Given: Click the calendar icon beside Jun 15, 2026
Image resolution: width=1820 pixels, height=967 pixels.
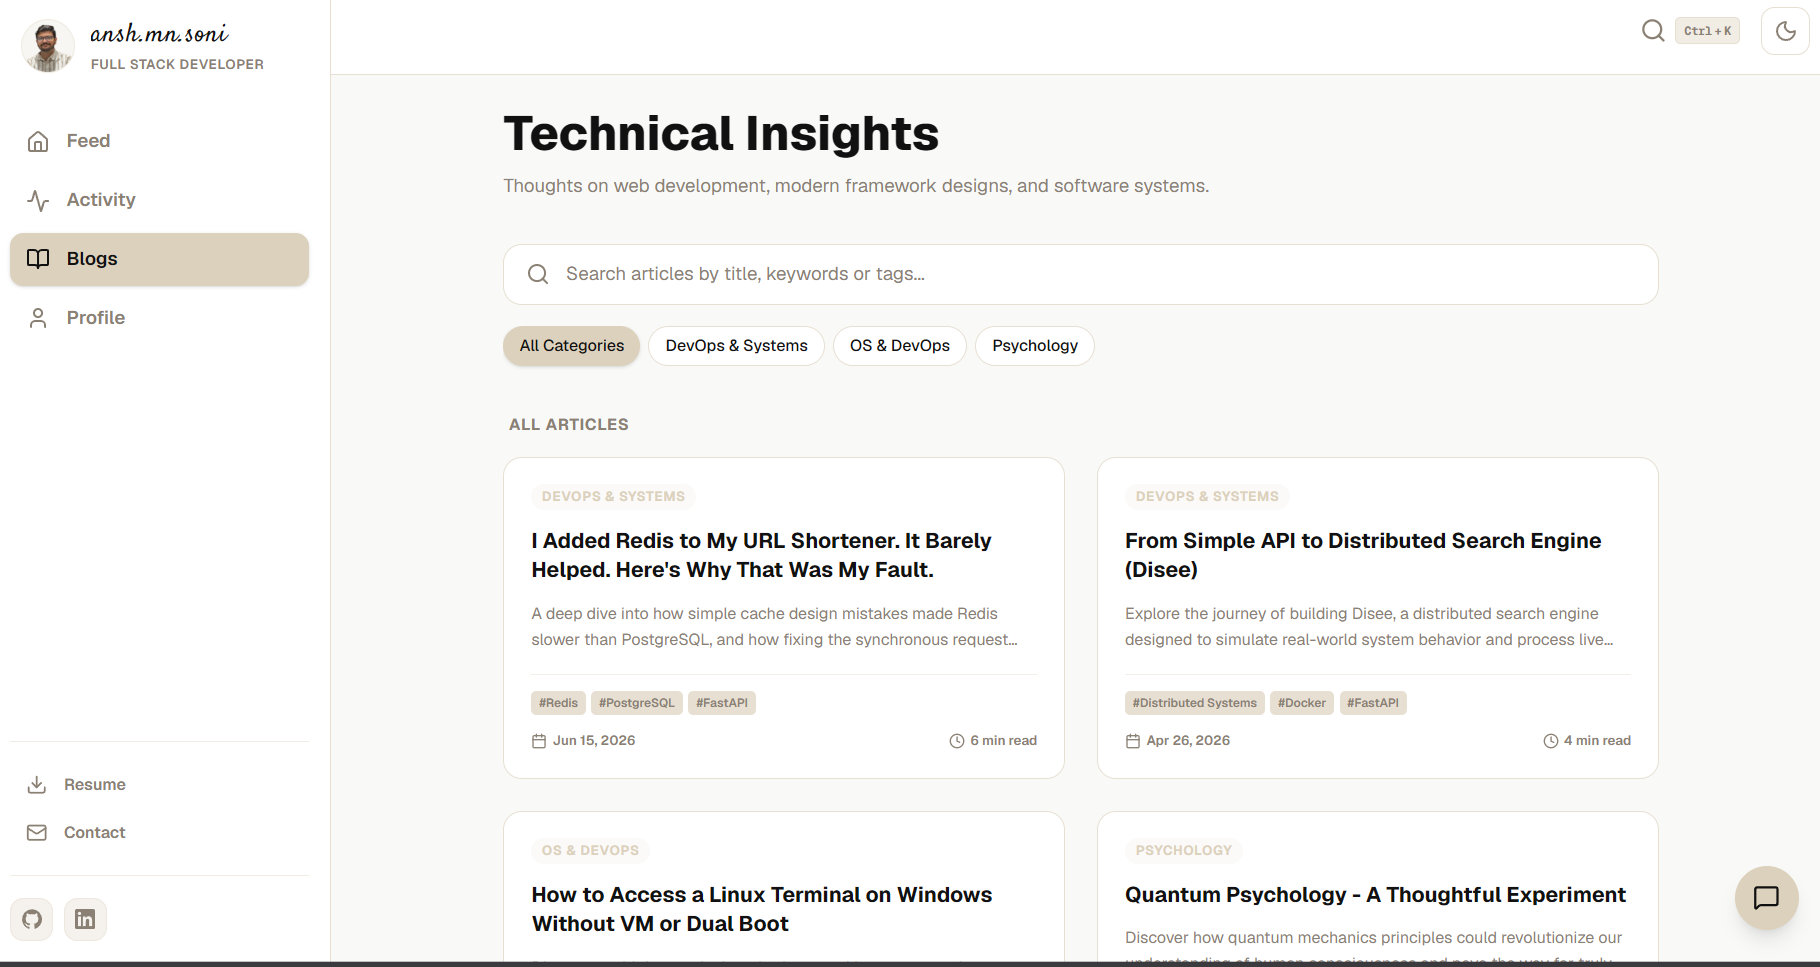Looking at the screenshot, I should [539, 741].
